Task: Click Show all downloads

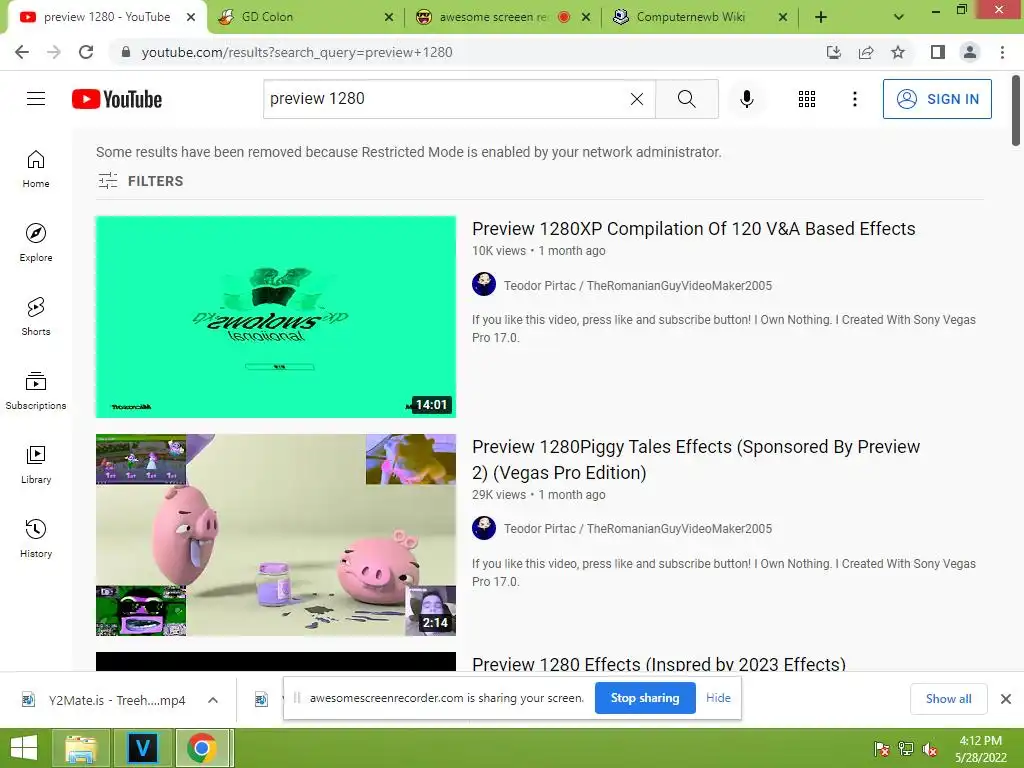Action: pos(948,699)
